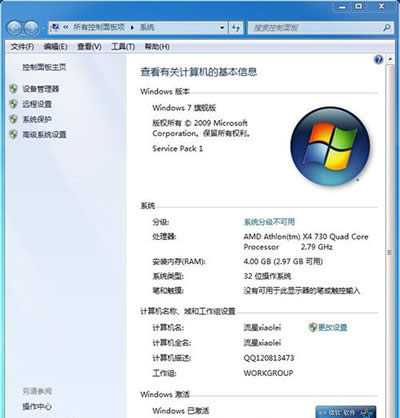This screenshot has width=400, height=418.
Task: Click 更改设置 link
Action: (332, 327)
